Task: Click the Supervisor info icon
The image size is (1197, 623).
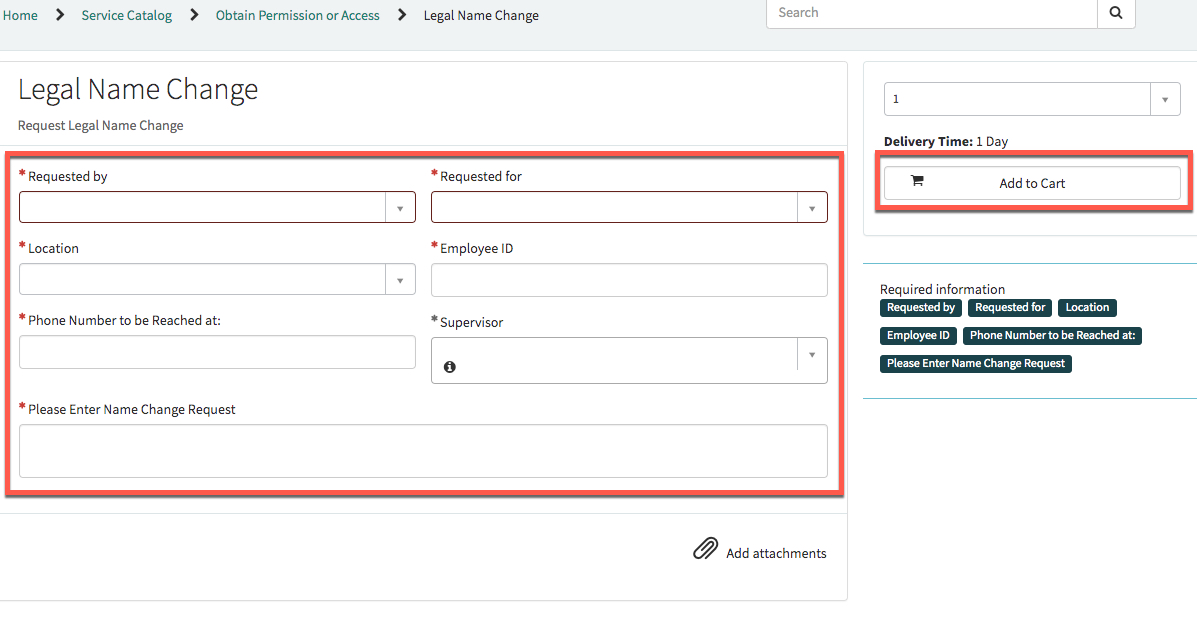Action: click(x=450, y=367)
